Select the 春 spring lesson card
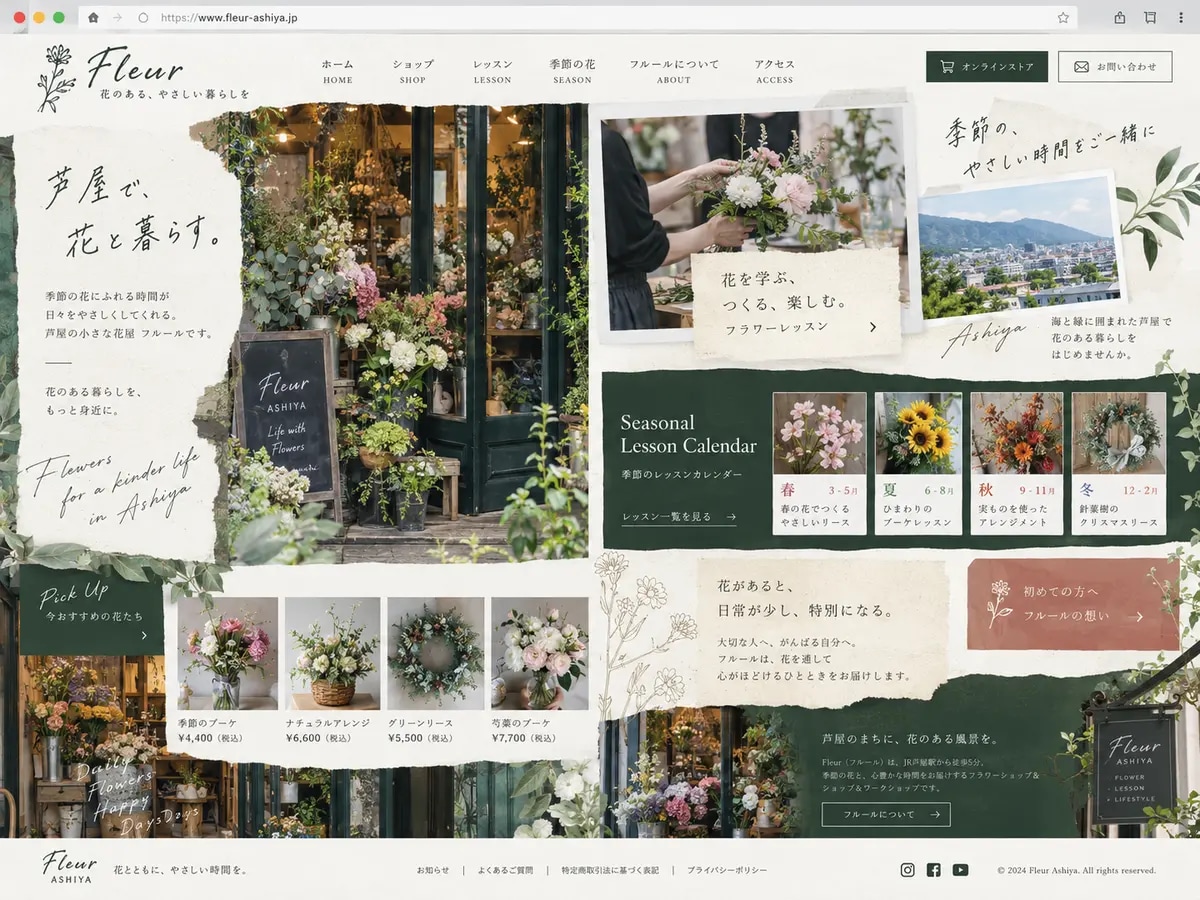 [819, 463]
